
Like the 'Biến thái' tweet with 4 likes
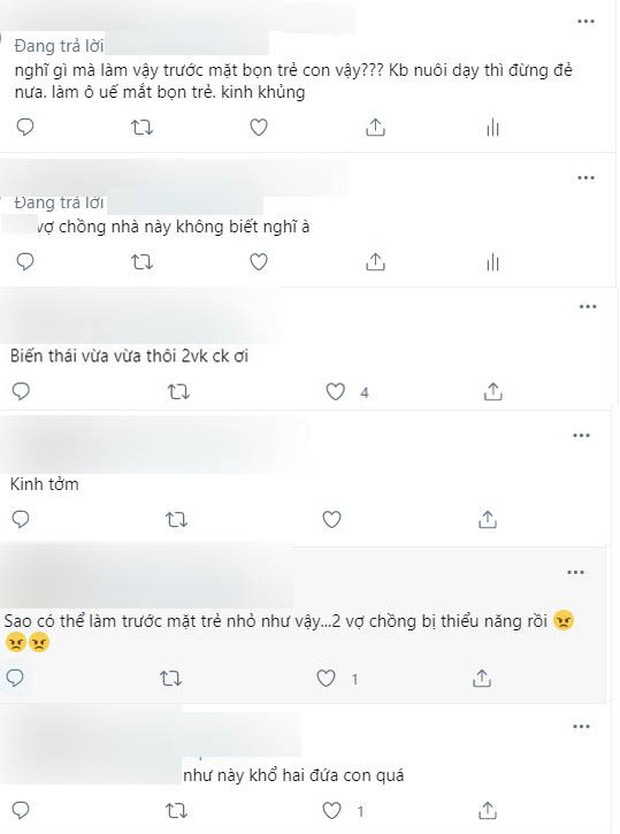[336, 392]
